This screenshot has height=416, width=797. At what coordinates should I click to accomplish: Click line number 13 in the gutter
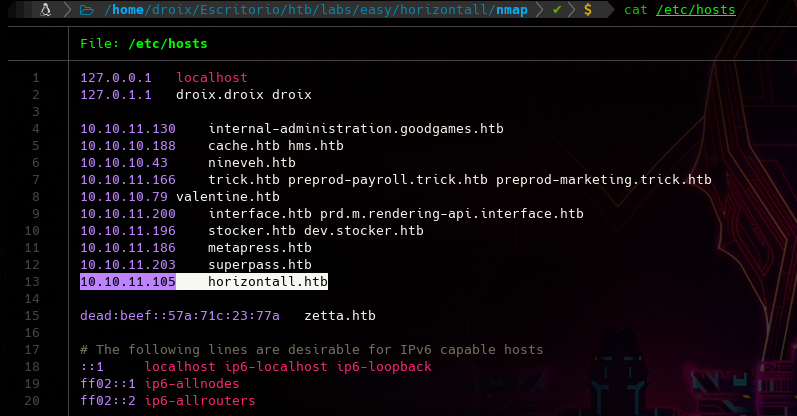[35, 282]
